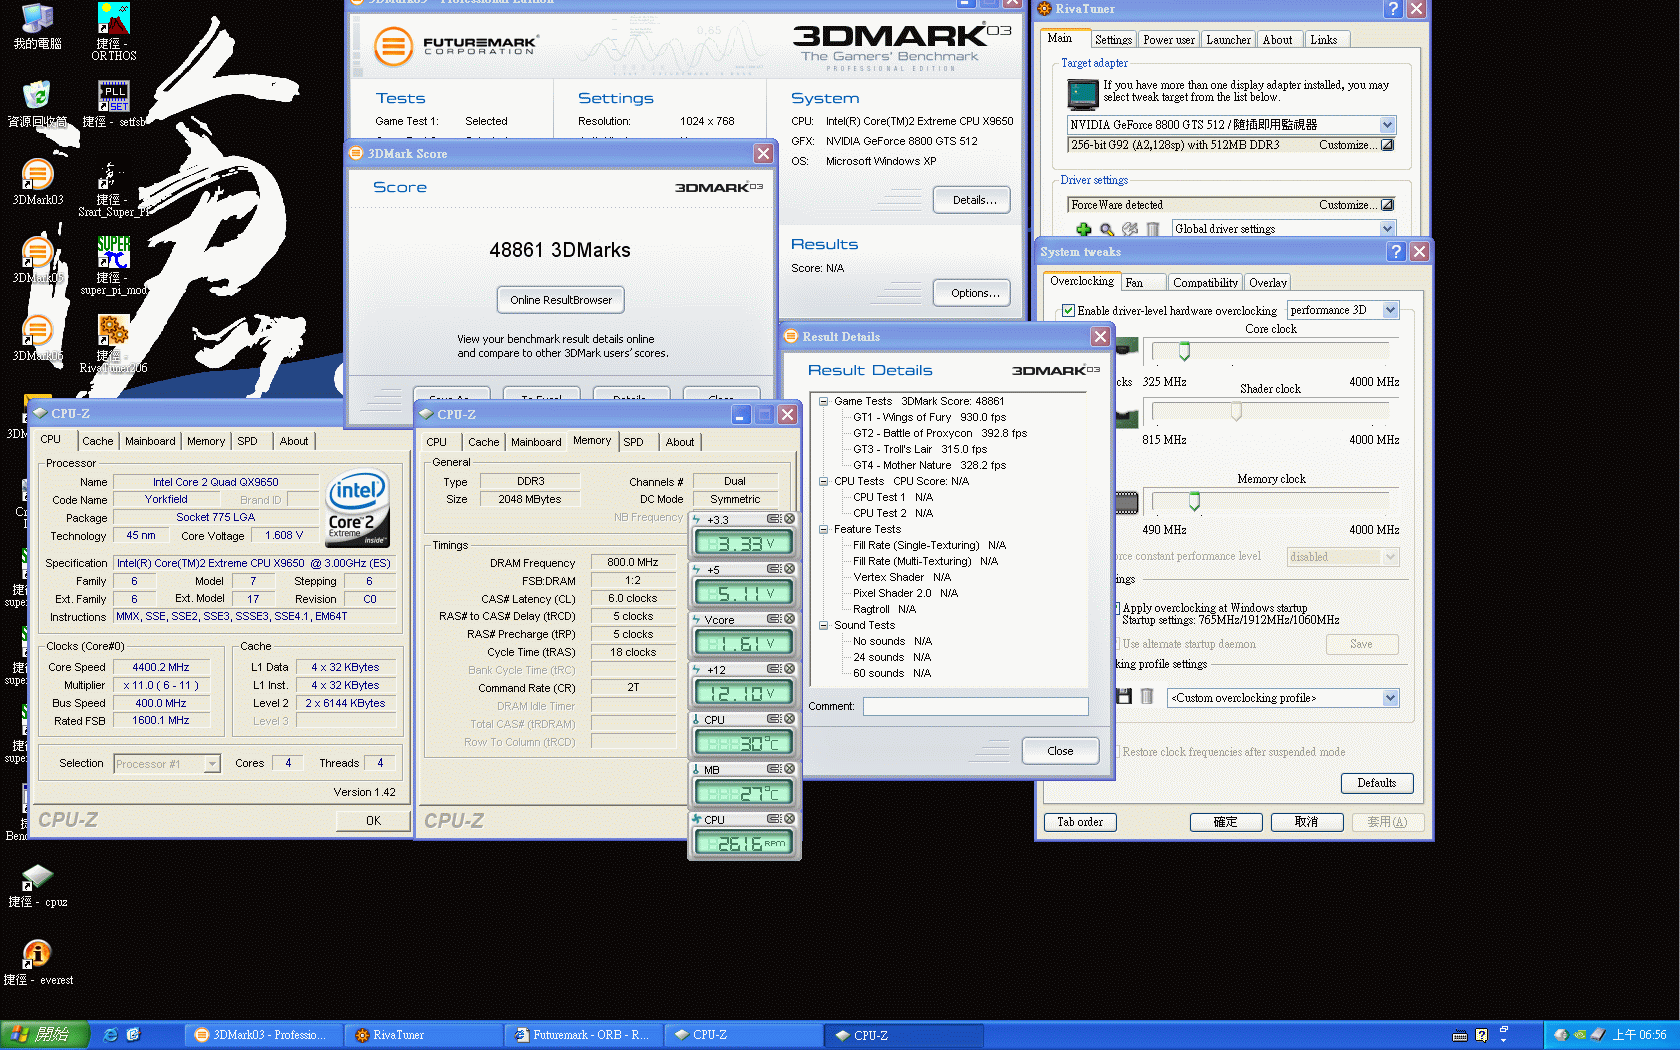1680x1050 pixels.
Task: Click the Comment input field in Result Details
Action: click(975, 707)
